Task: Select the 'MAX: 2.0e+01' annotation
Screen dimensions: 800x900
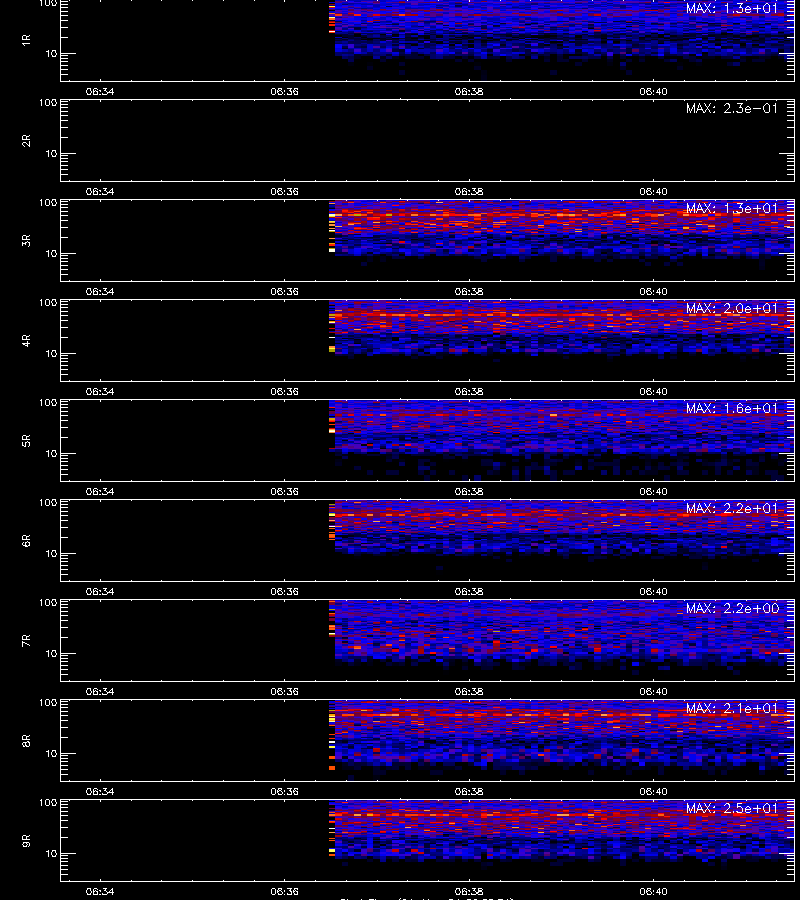Action: (732, 308)
